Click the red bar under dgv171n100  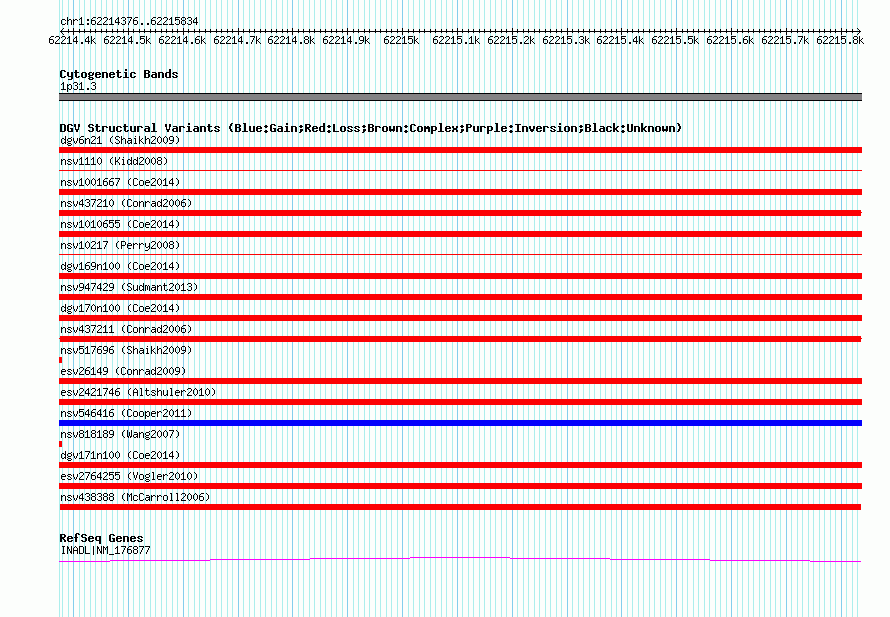(x=460, y=465)
